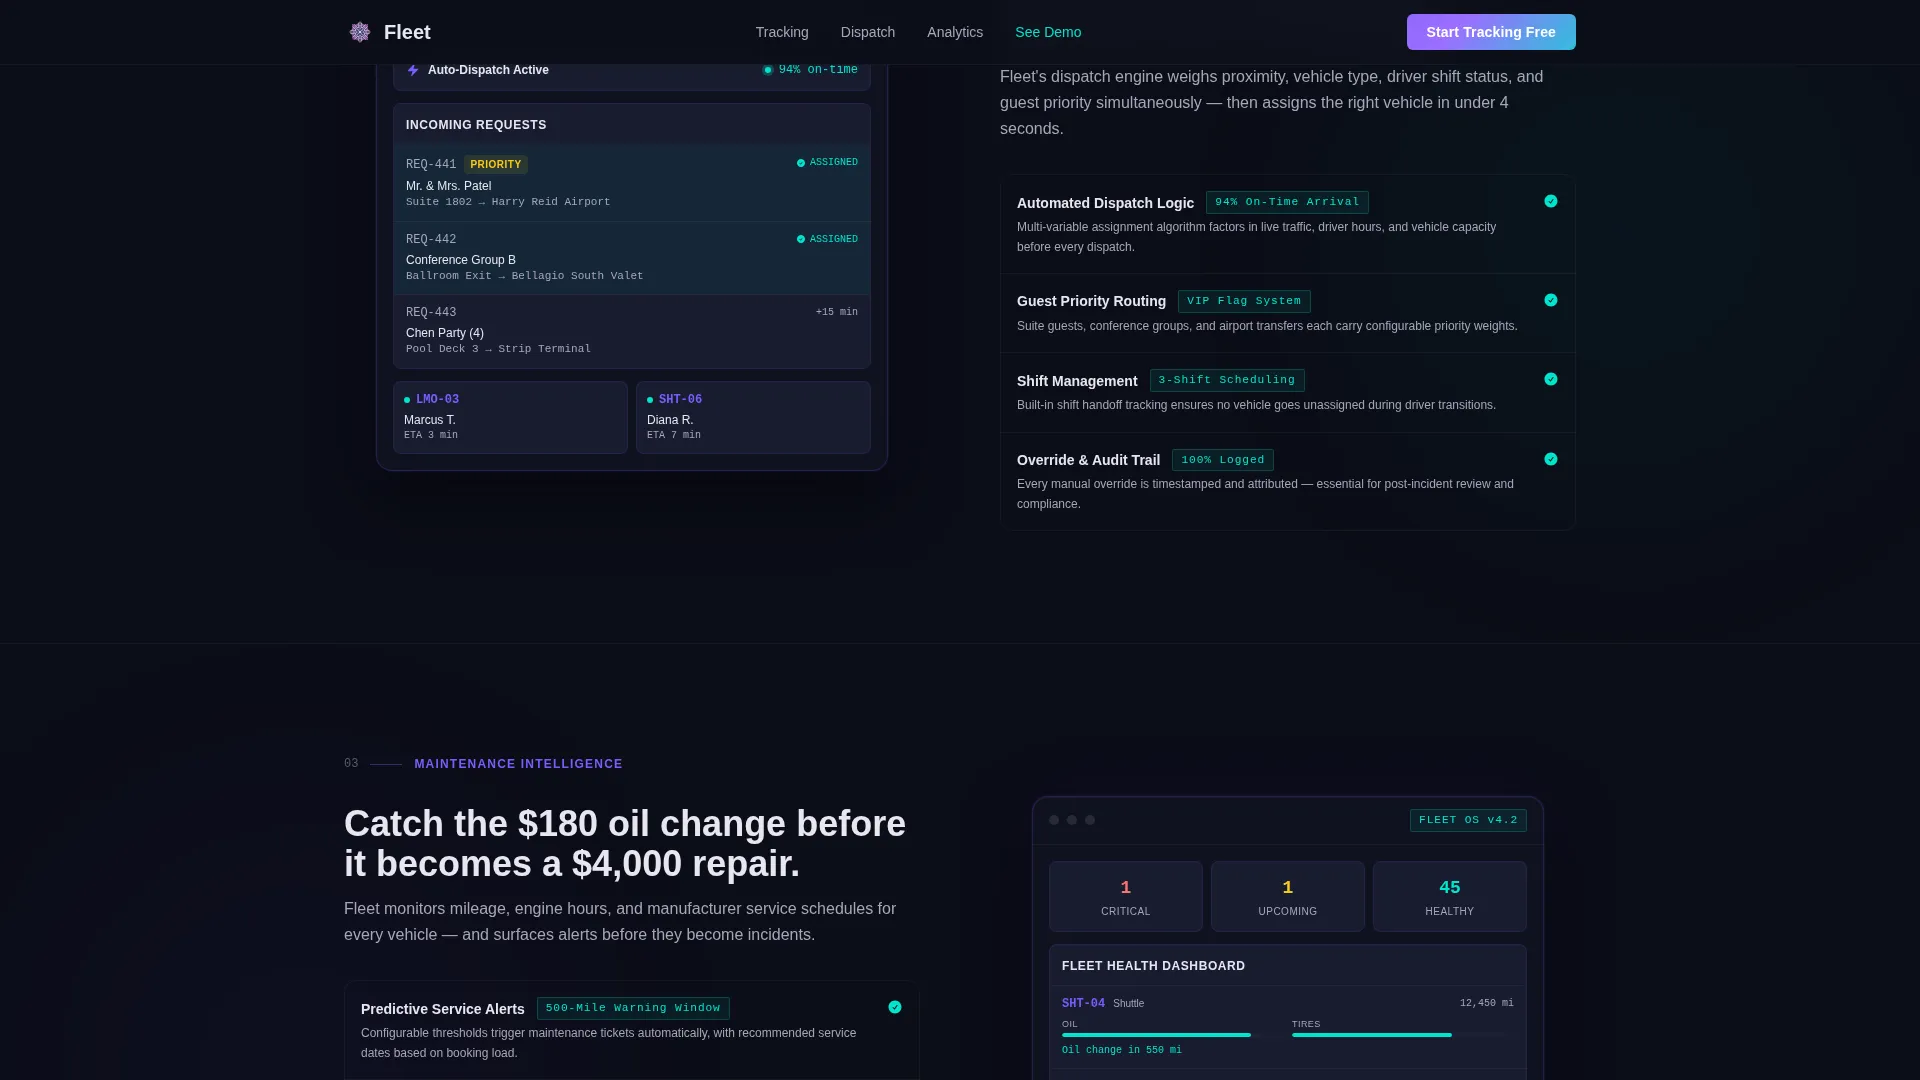
Task: Open the Tracking nav menu item
Action: [x=782, y=32]
